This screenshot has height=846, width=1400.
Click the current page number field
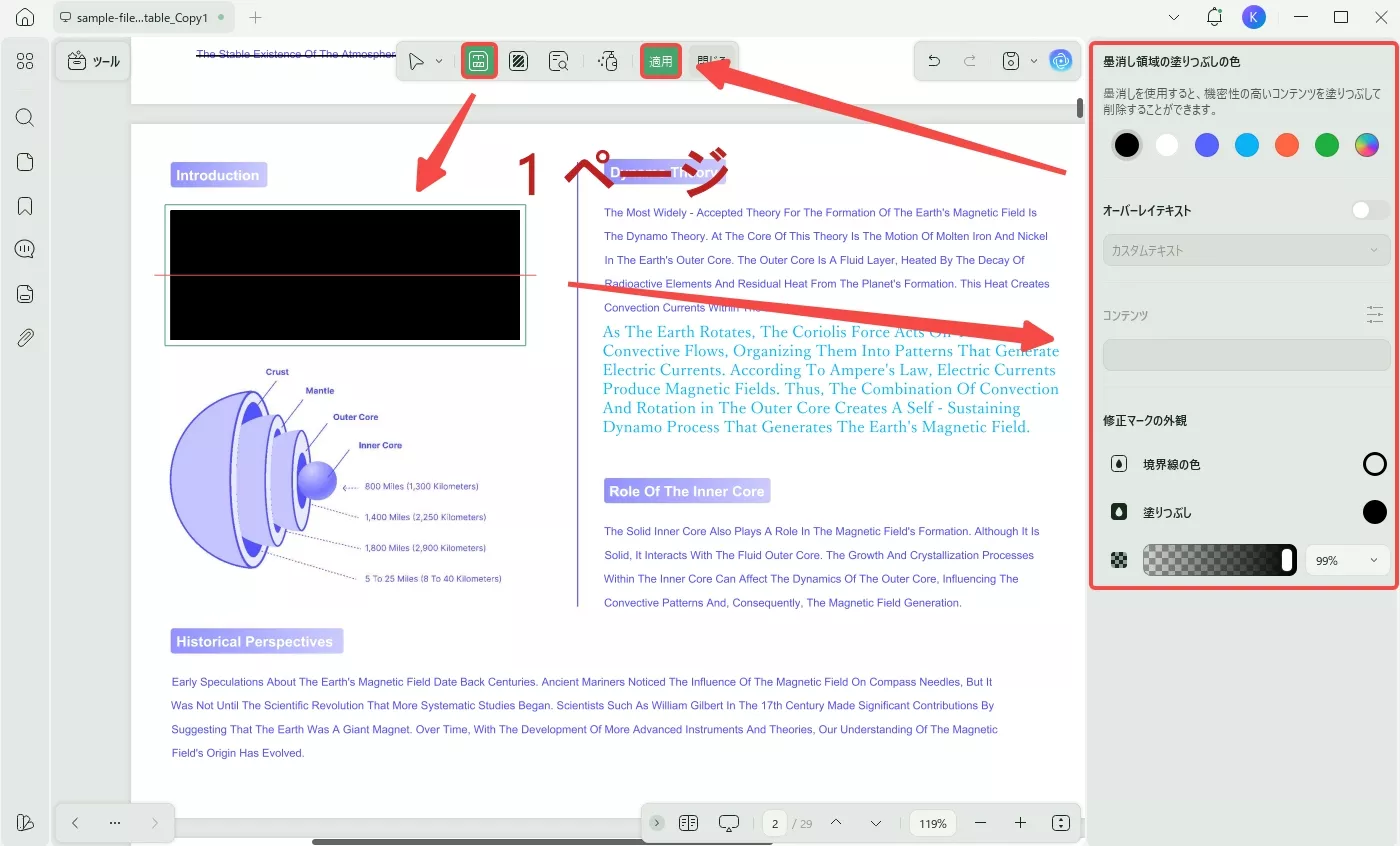[x=775, y=824]
